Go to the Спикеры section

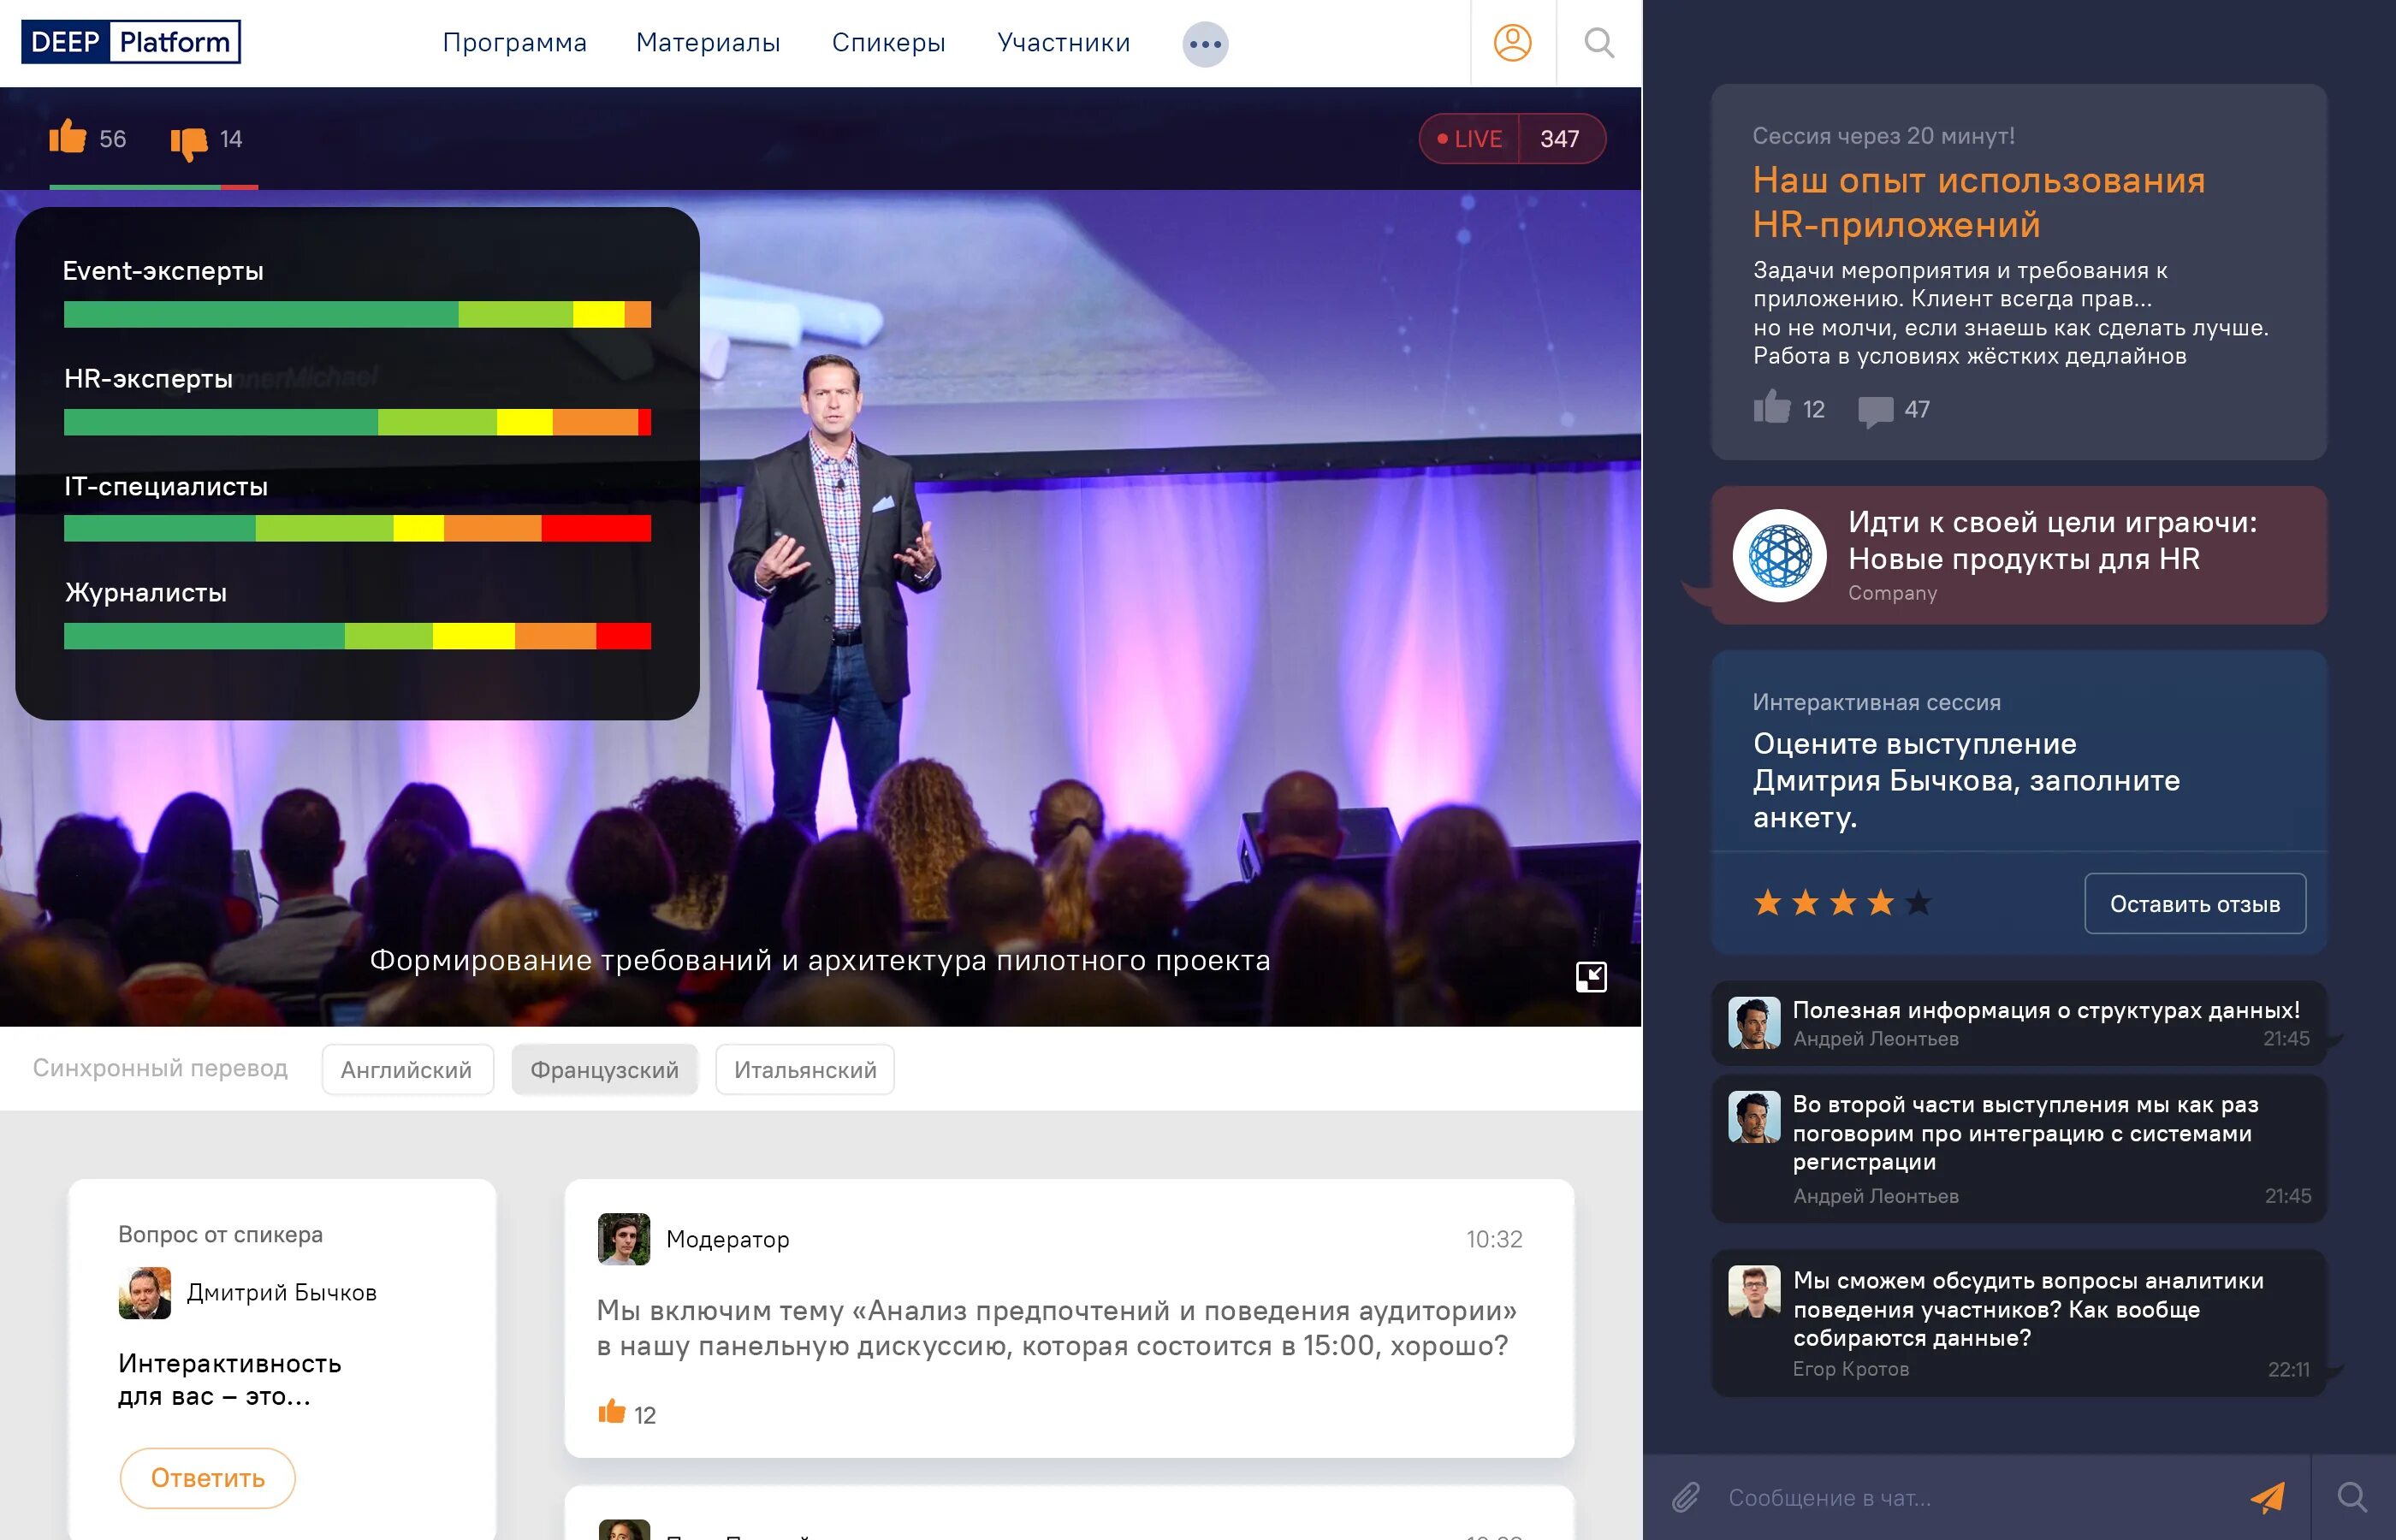point(888,43)
